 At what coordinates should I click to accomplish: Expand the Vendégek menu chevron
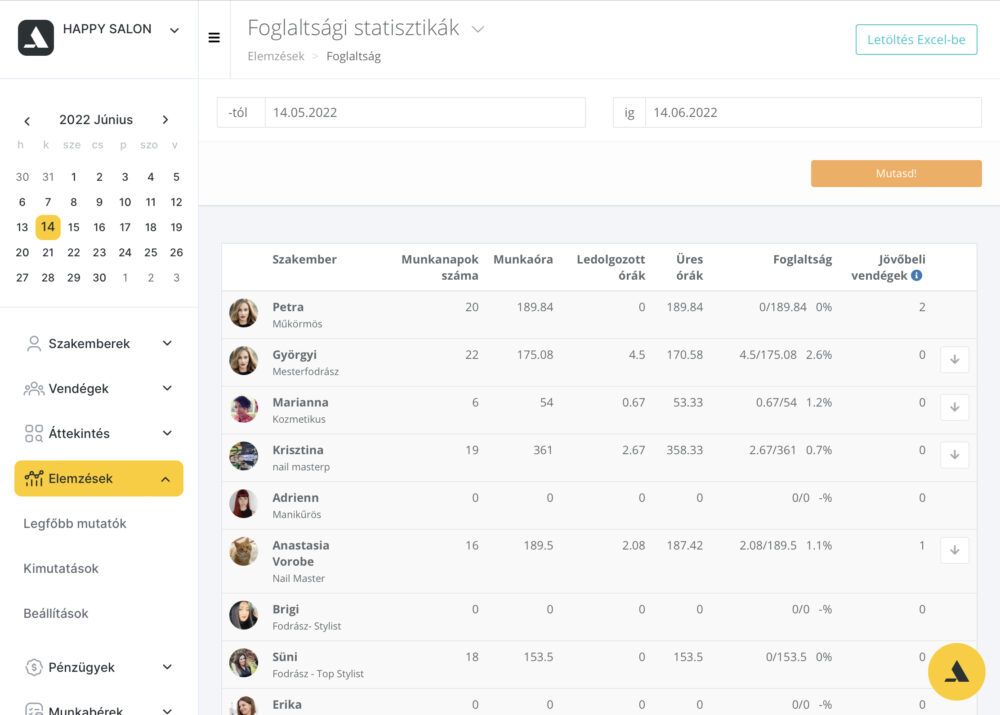[167, 388]
